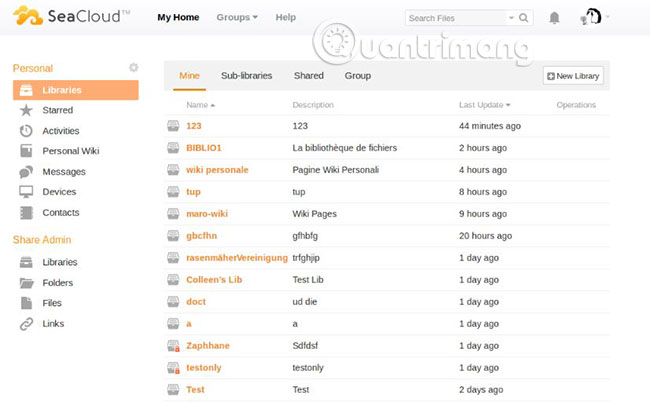Click description 'La bibliothèque de fichiers'
The height and width of the screenshot is (402, 650).
[x=344, y=148]
